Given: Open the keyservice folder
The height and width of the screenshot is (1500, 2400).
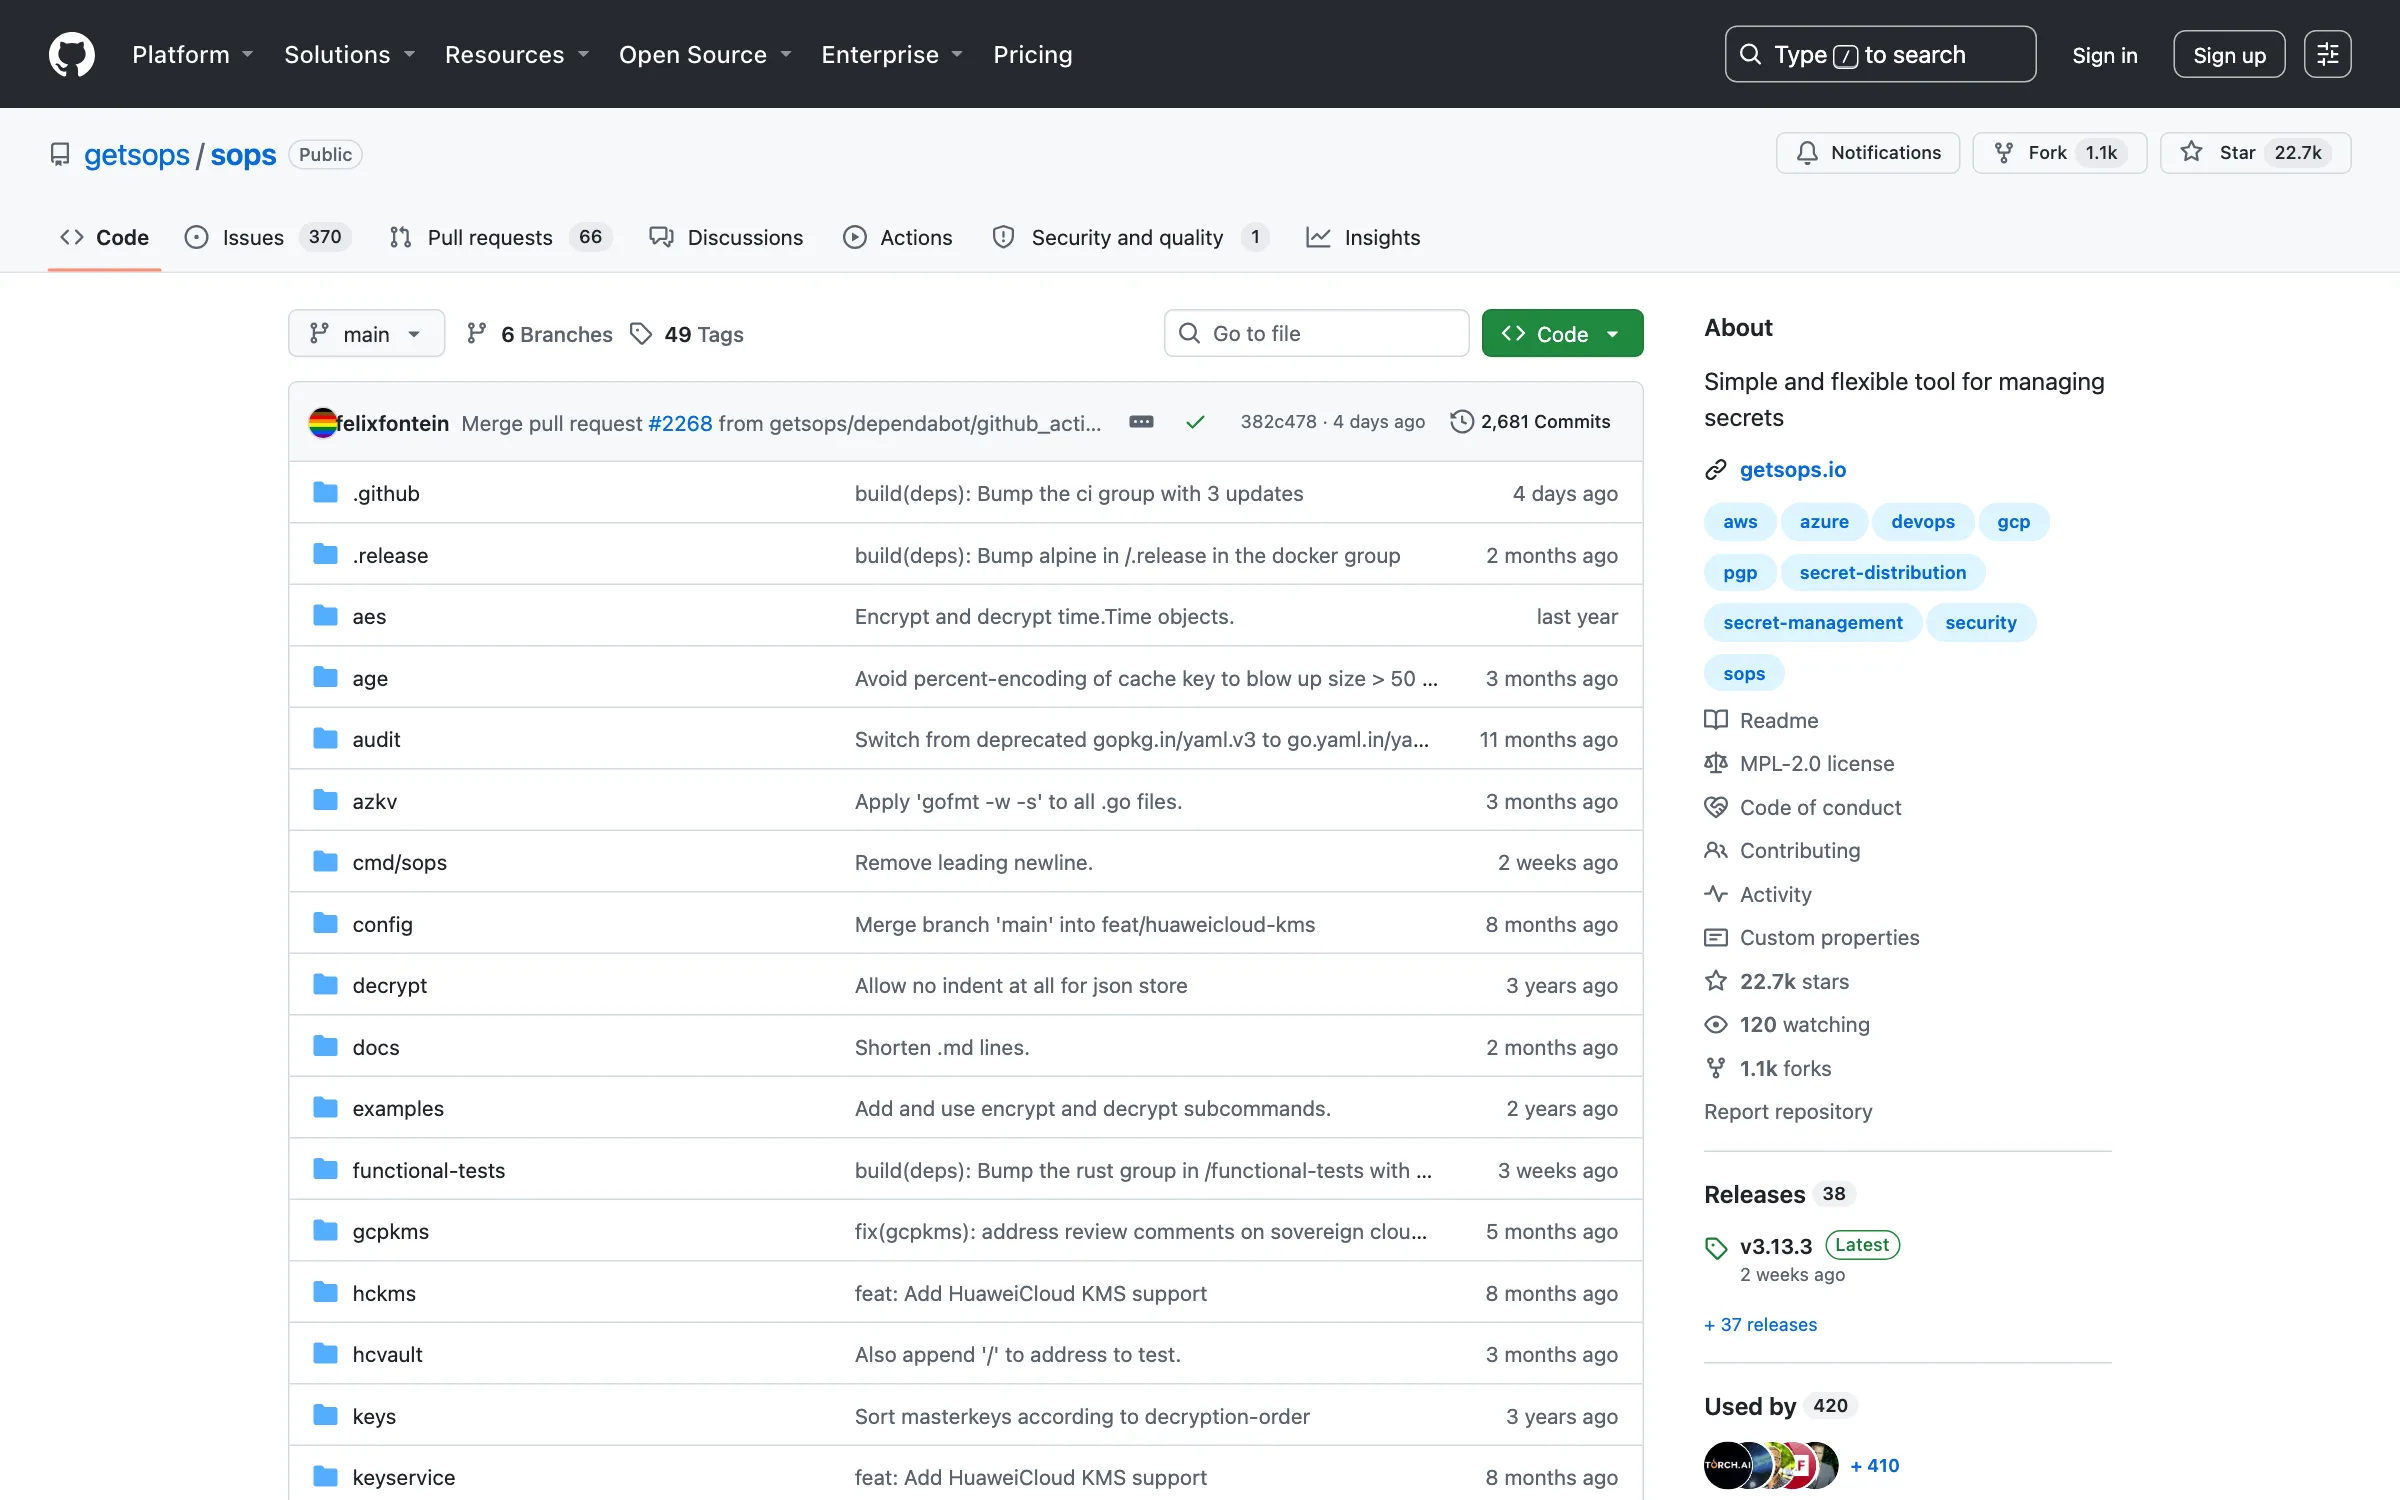Looking at the screenshot, I should pyautogui.click(x=403, y=1477).
